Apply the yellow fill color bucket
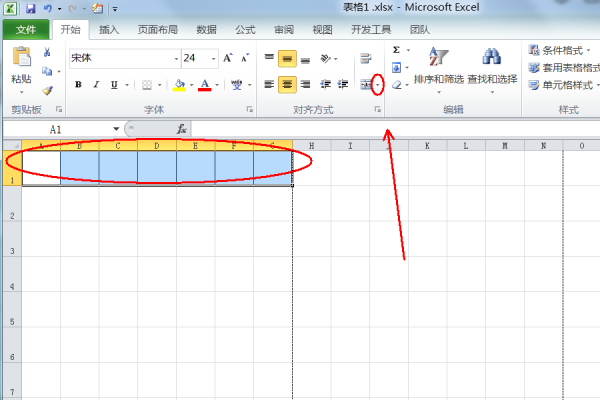Image resolution: width=600 pixels, height=400 pixels. [x=179, y=85]
